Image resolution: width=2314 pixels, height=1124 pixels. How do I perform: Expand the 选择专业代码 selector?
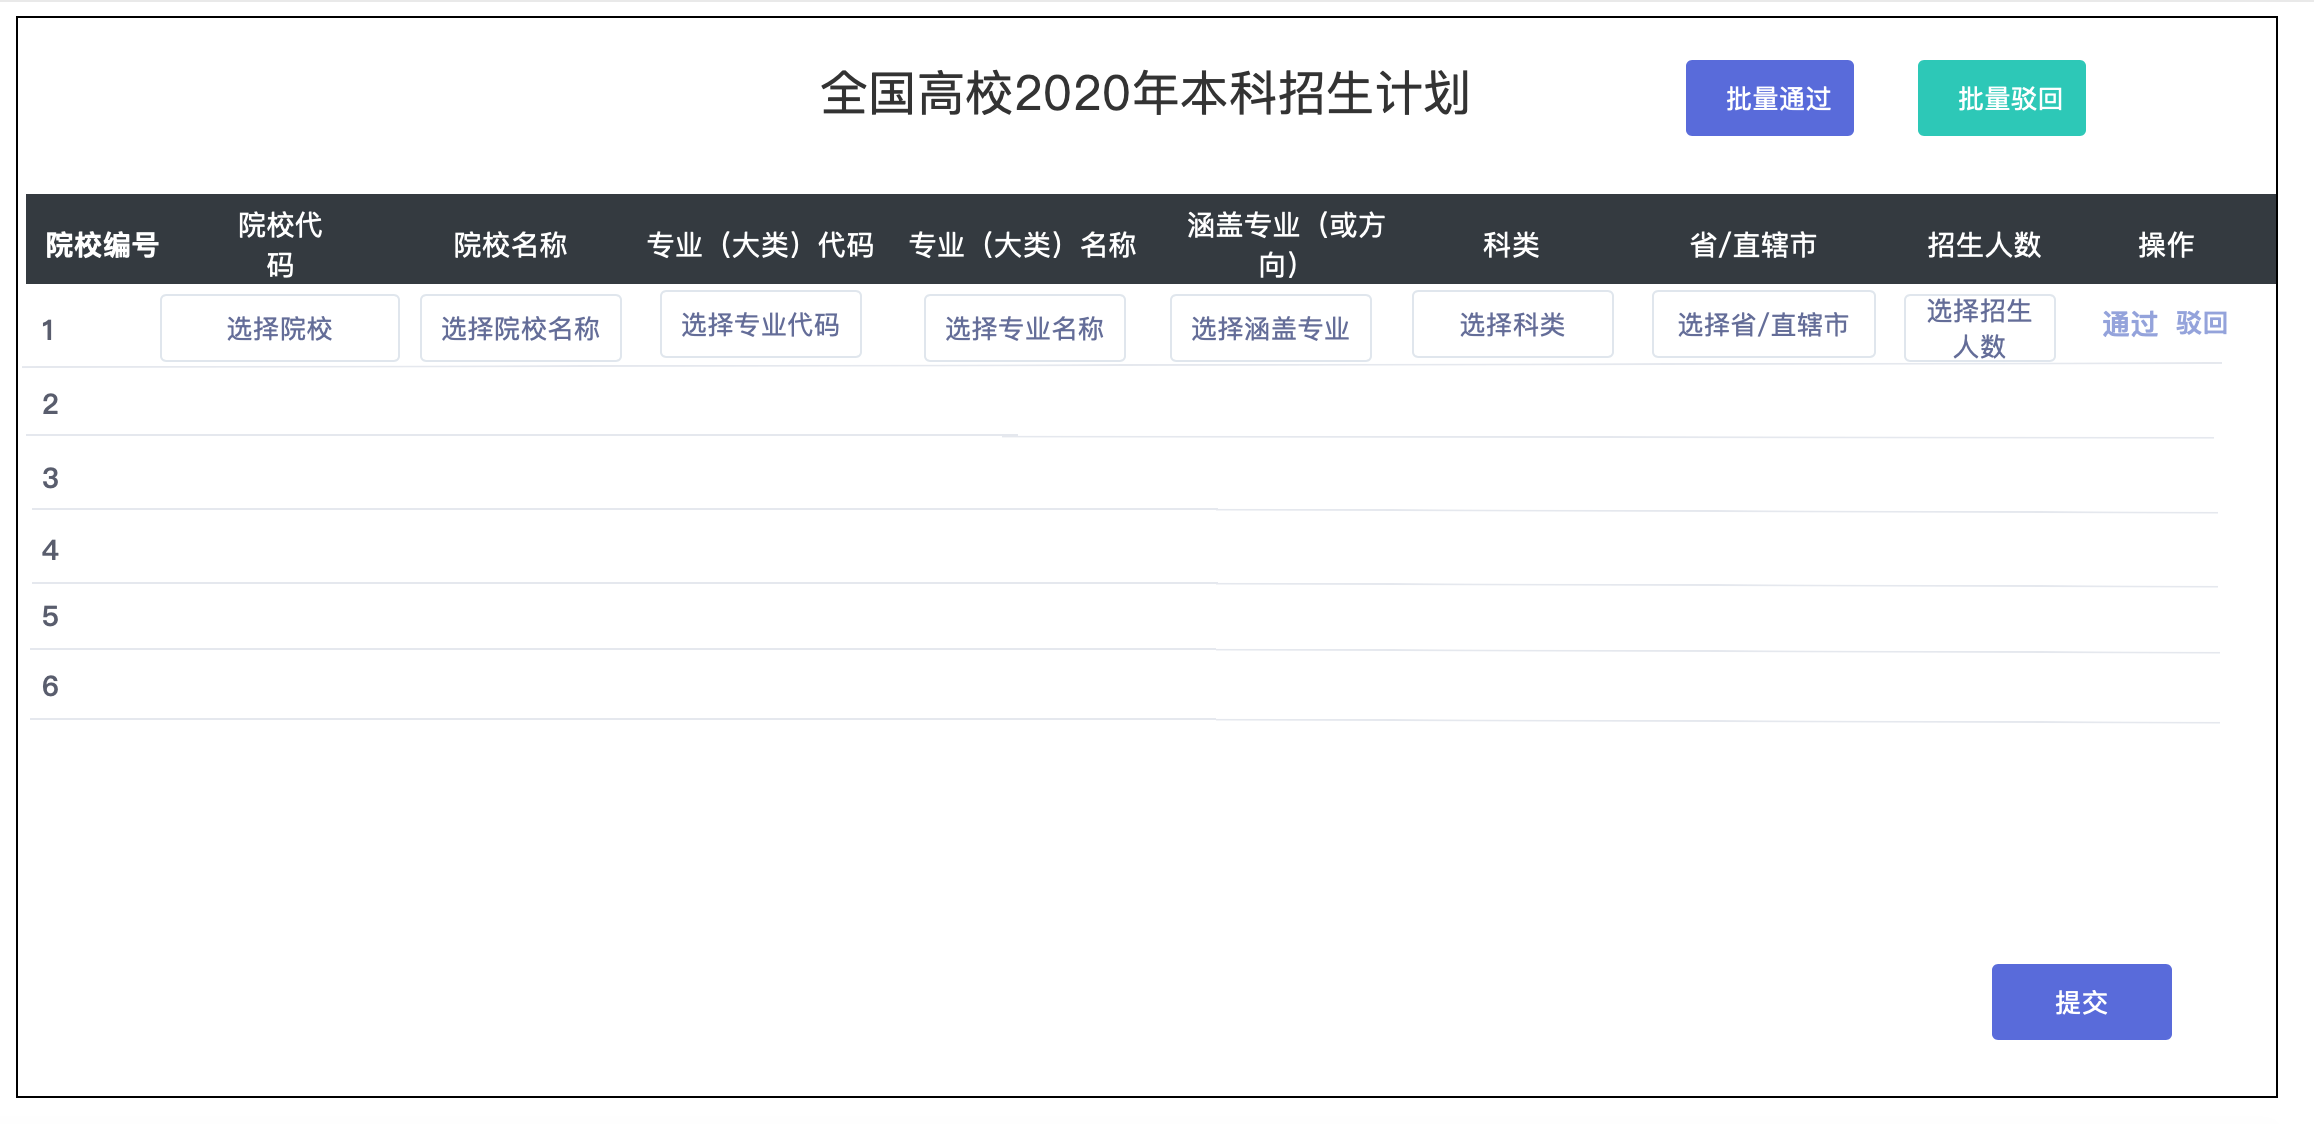click(760, 324)
